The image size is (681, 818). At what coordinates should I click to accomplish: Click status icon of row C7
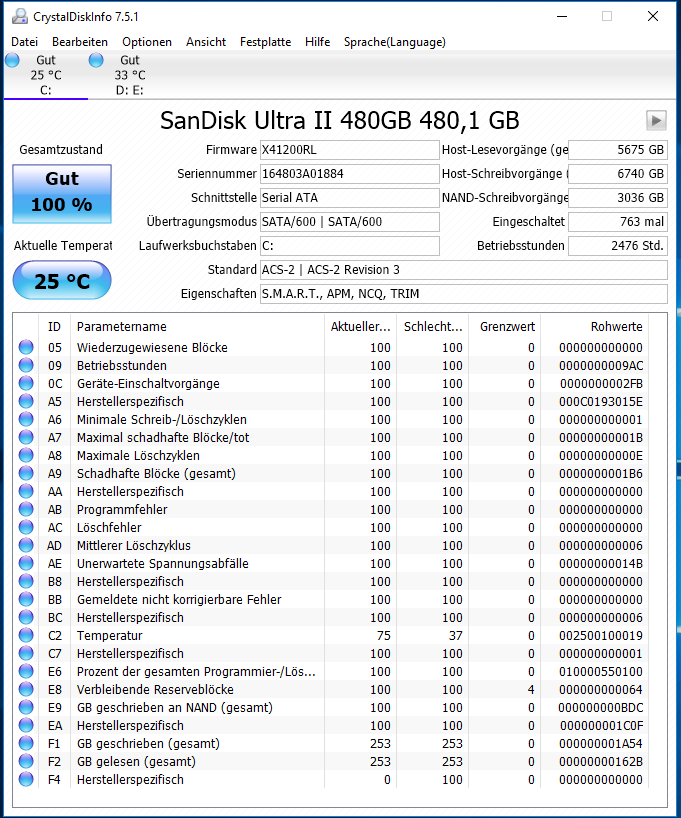click(26, 653)
